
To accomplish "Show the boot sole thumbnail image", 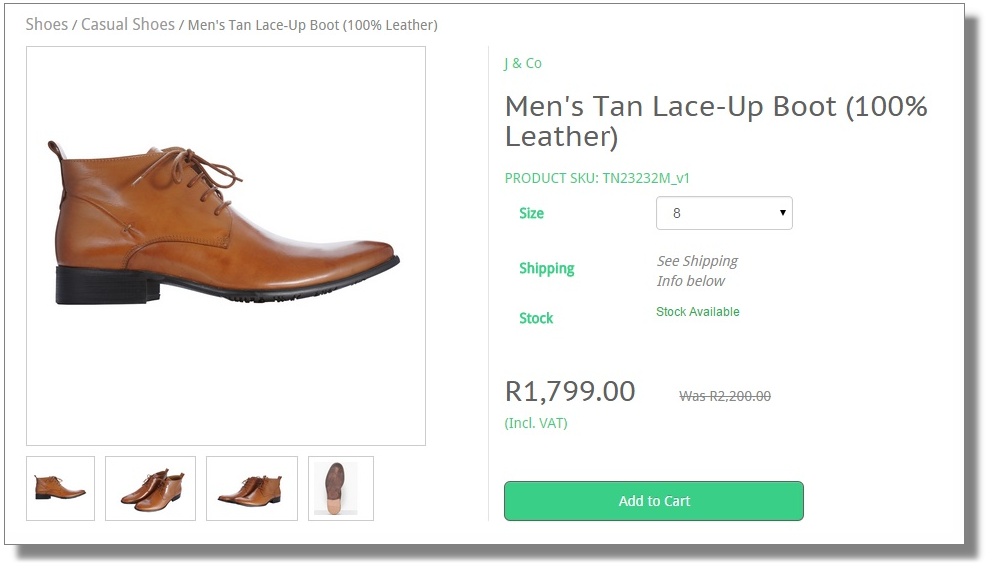I will [341, 488].
